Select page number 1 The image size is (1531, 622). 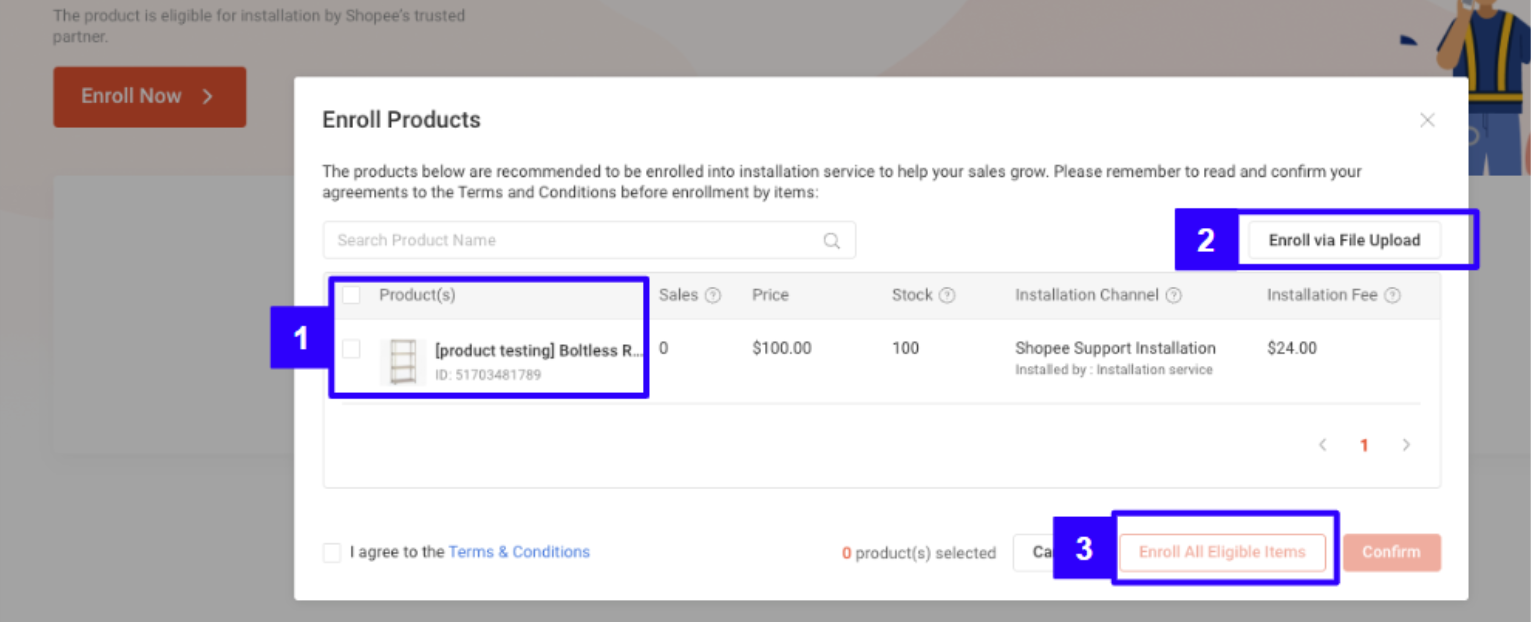click(x=1364, y=446)
